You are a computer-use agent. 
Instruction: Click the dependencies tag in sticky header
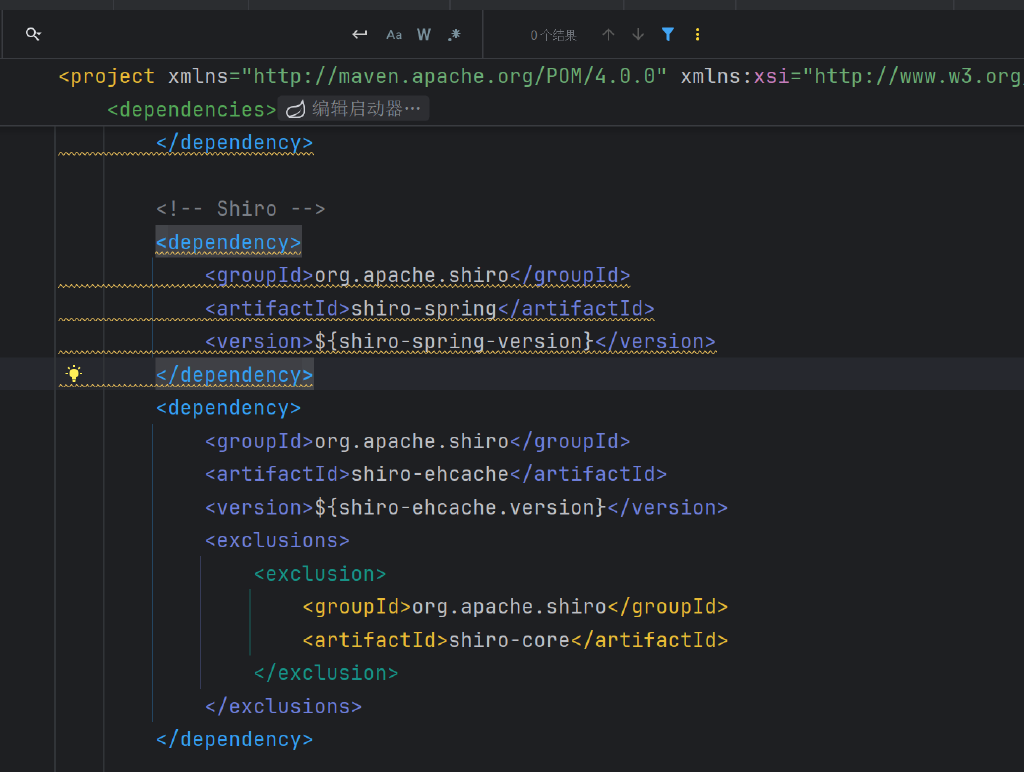191,110
